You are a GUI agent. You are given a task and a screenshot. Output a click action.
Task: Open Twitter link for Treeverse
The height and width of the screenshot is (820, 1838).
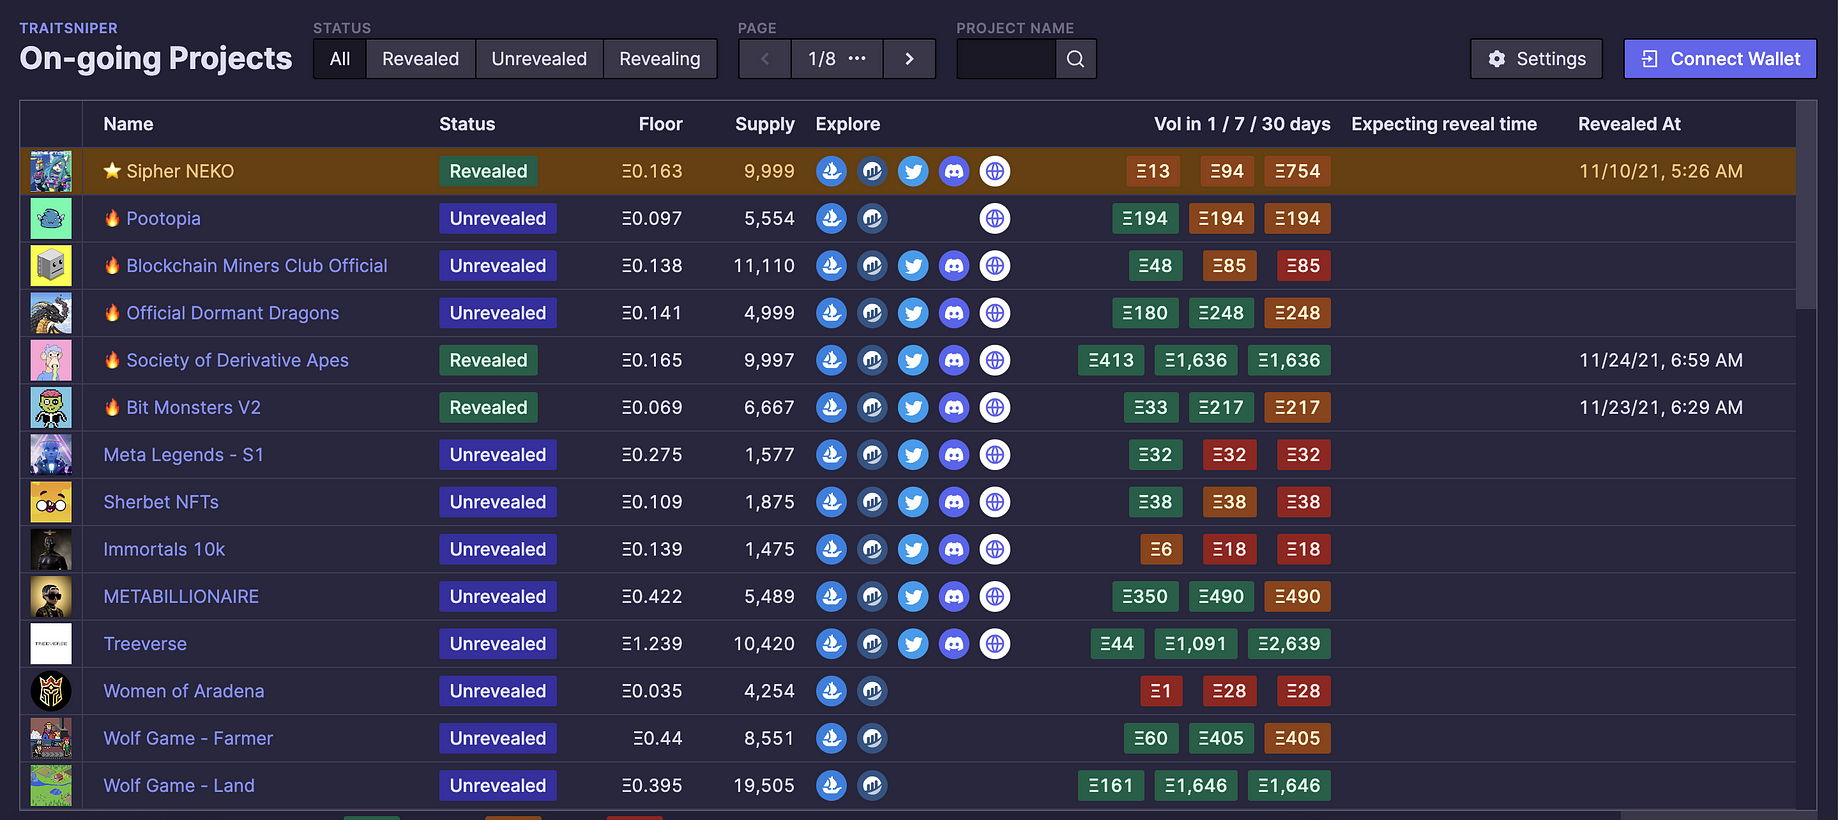pyautogui.click(x=913, y=644)
